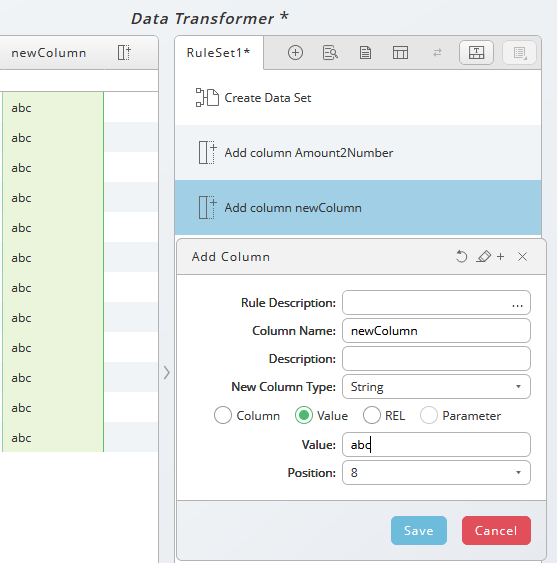Image resolution: width=557 pixels, height=563 pixels.
Task: Open the search rules icon in toolbar
Action: (x=330, y=53)
